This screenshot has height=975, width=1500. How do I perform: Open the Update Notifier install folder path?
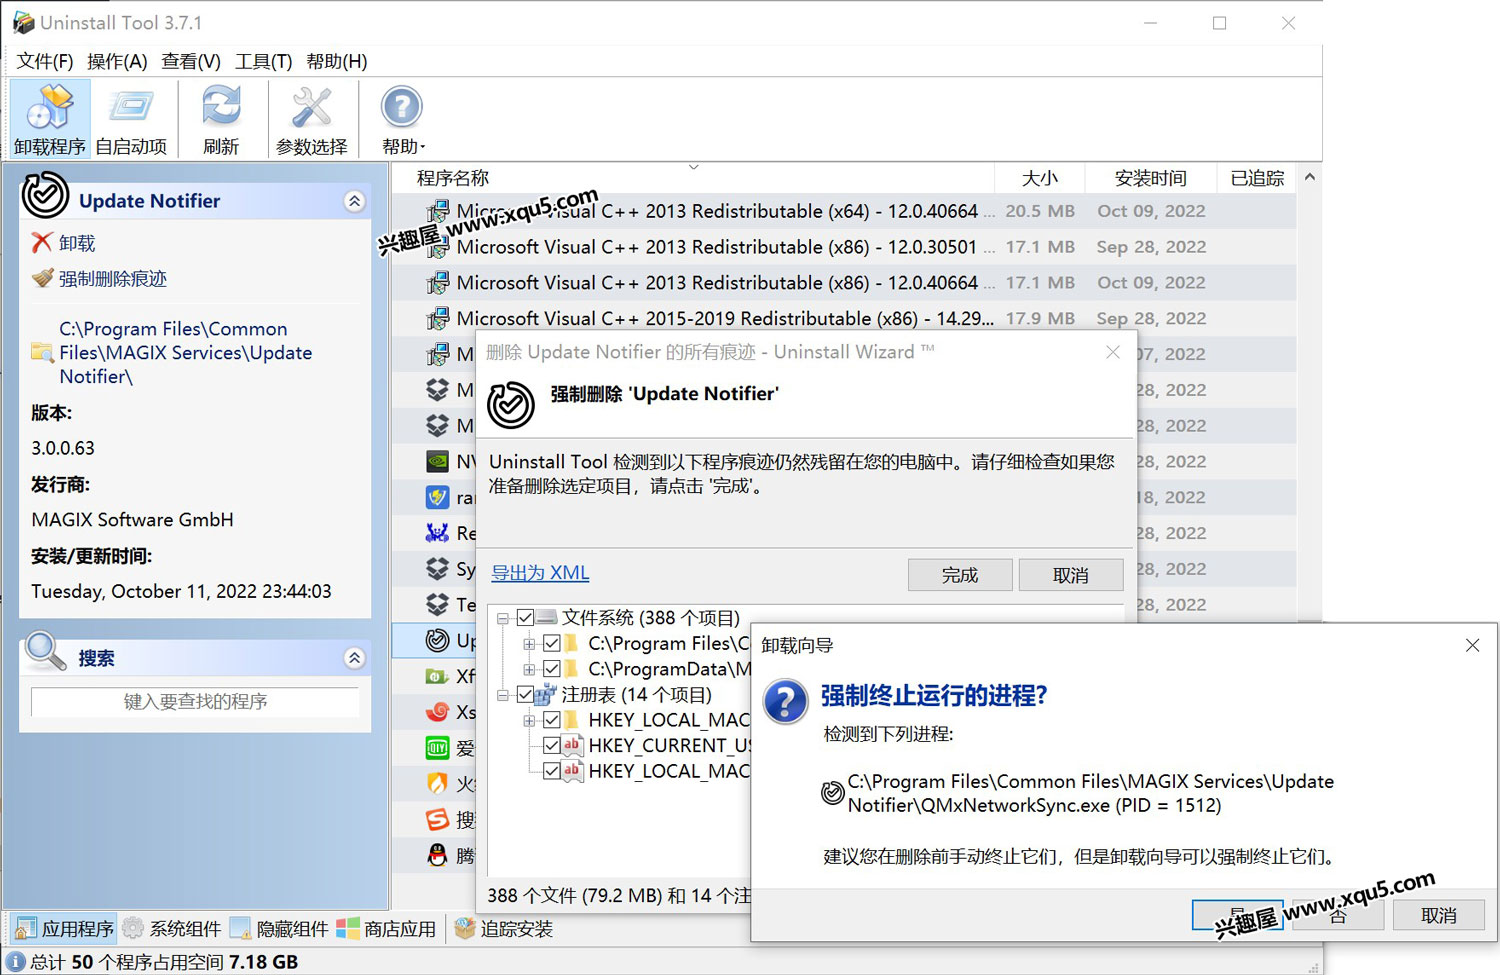tap(185, 353)
